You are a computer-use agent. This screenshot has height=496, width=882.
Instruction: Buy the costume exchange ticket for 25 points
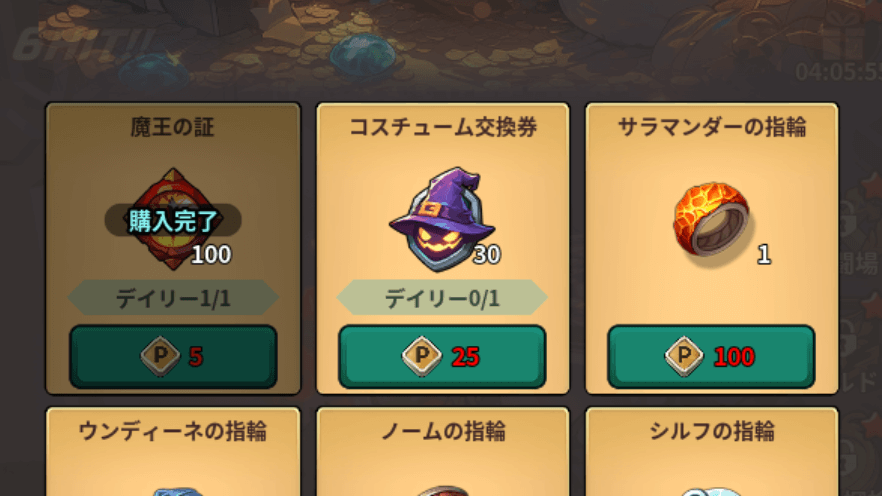coord(442,356)
